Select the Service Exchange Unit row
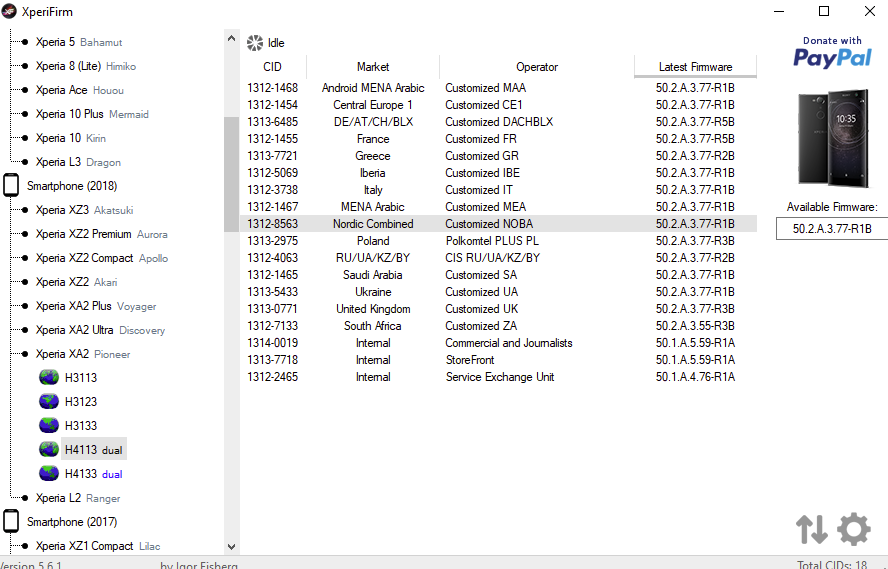 498,377
